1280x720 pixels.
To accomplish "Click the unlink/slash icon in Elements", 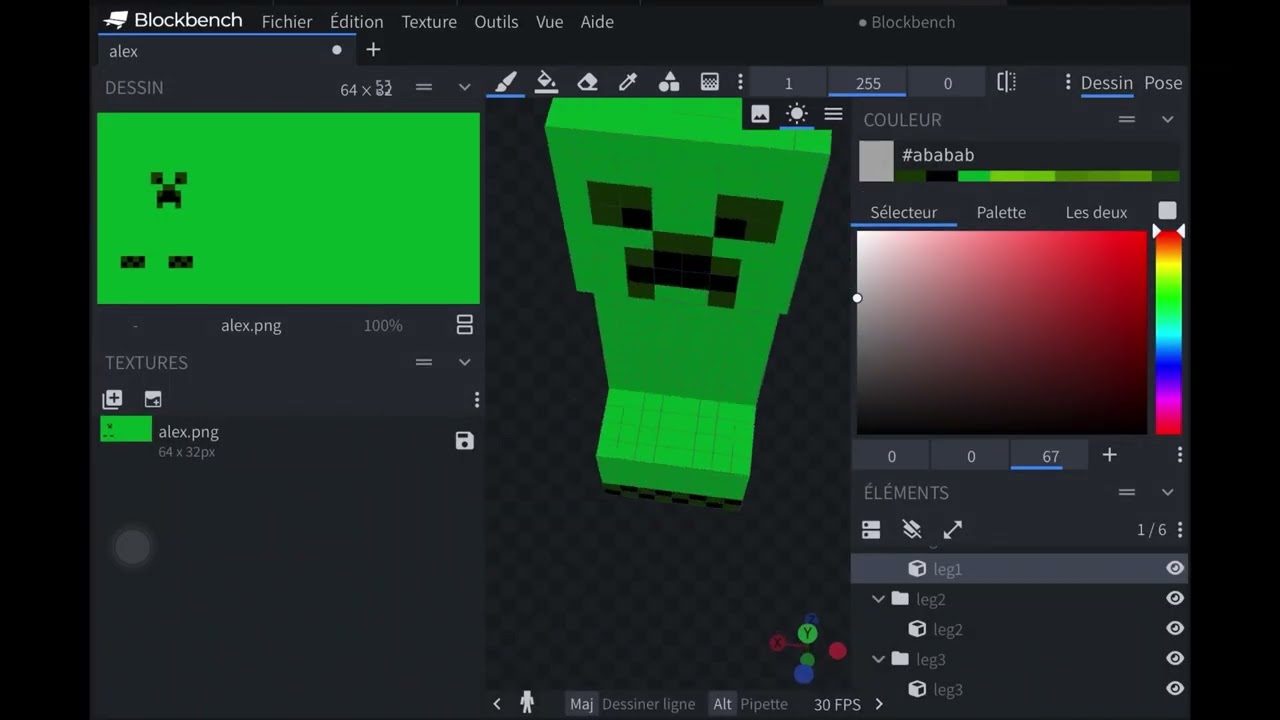I will click(911, 530).
